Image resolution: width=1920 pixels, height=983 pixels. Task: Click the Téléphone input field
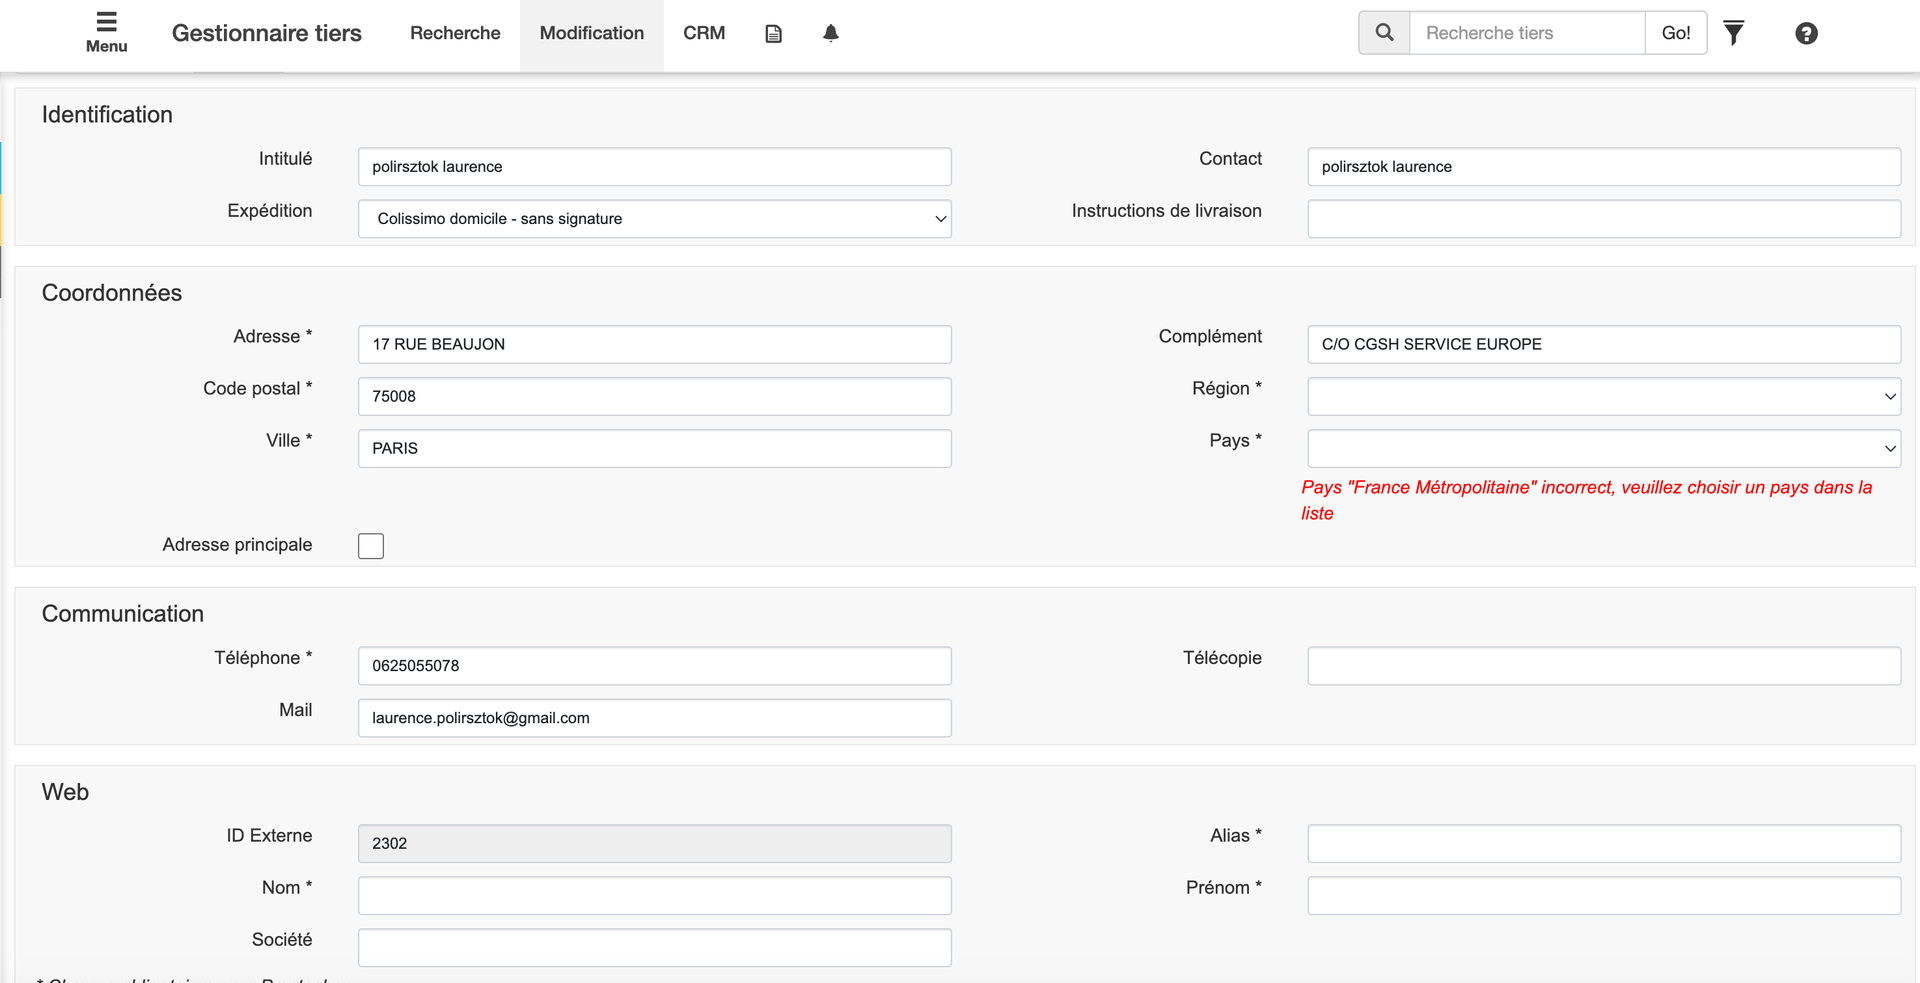[x=654, y=666]
